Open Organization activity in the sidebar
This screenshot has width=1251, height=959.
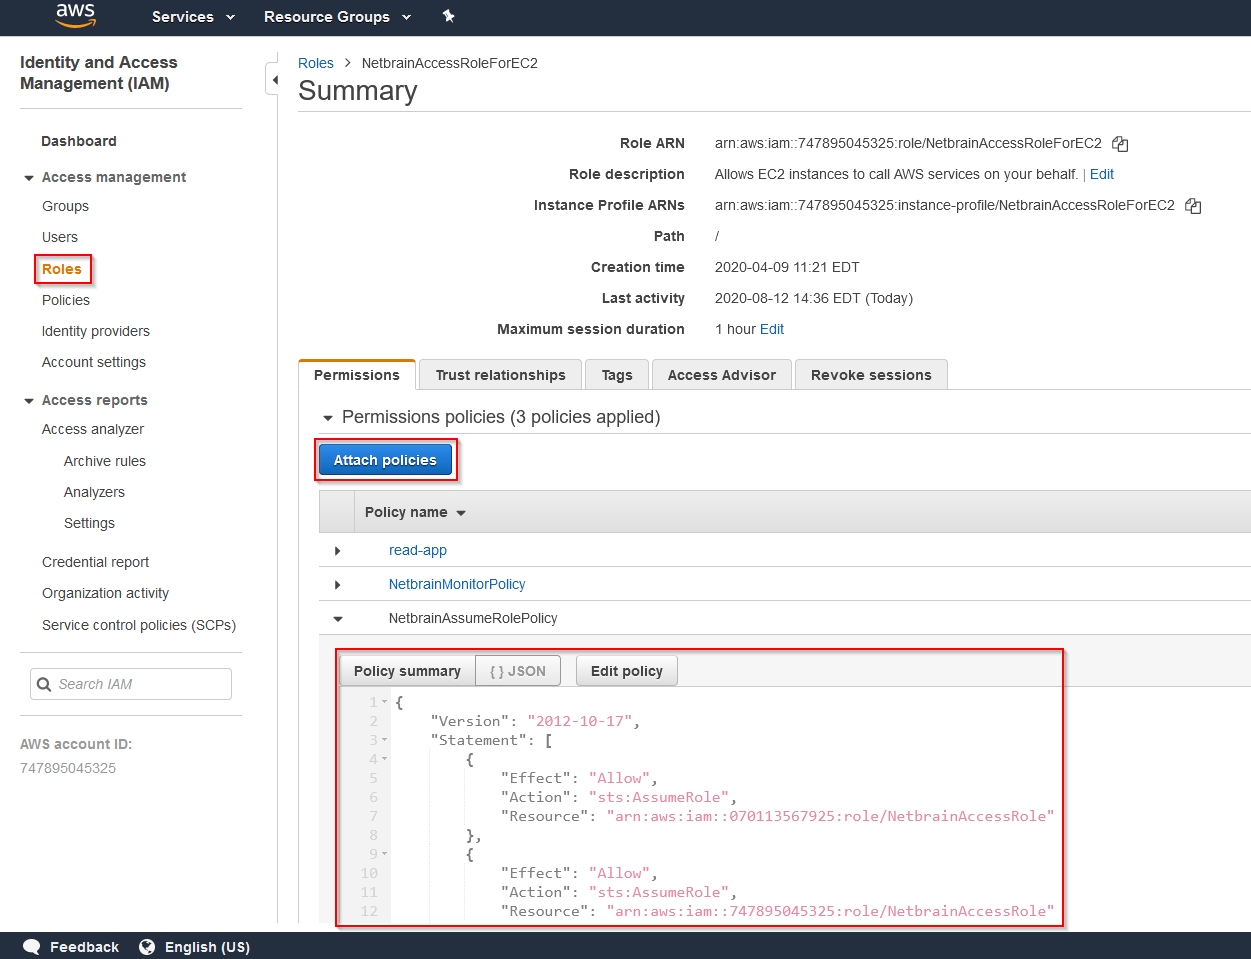point(105,593)
